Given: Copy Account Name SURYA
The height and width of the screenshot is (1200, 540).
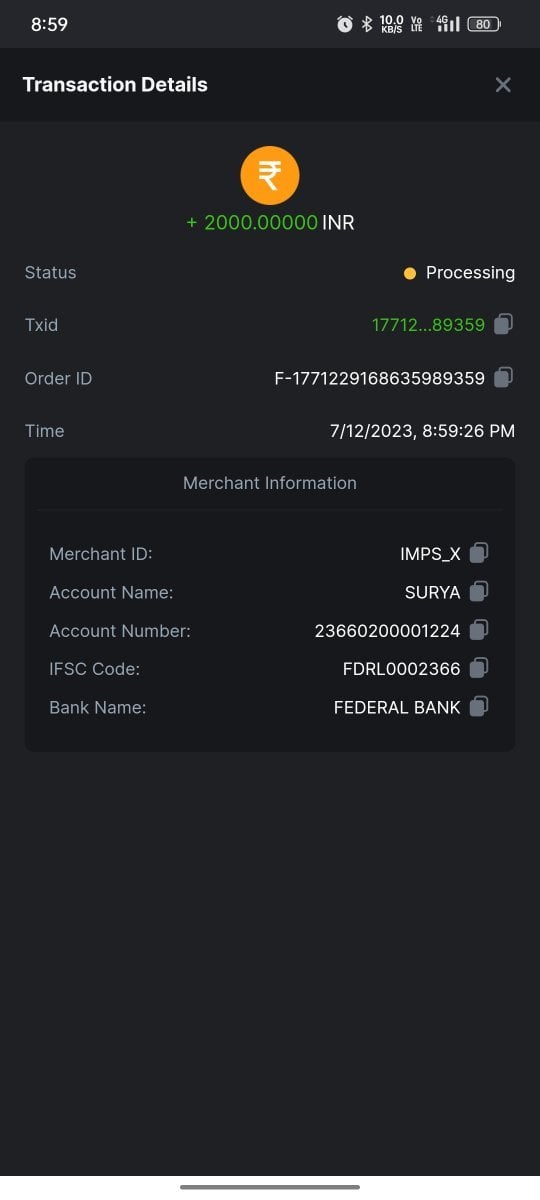Looking at the screenshot, I should pos(479,592).
